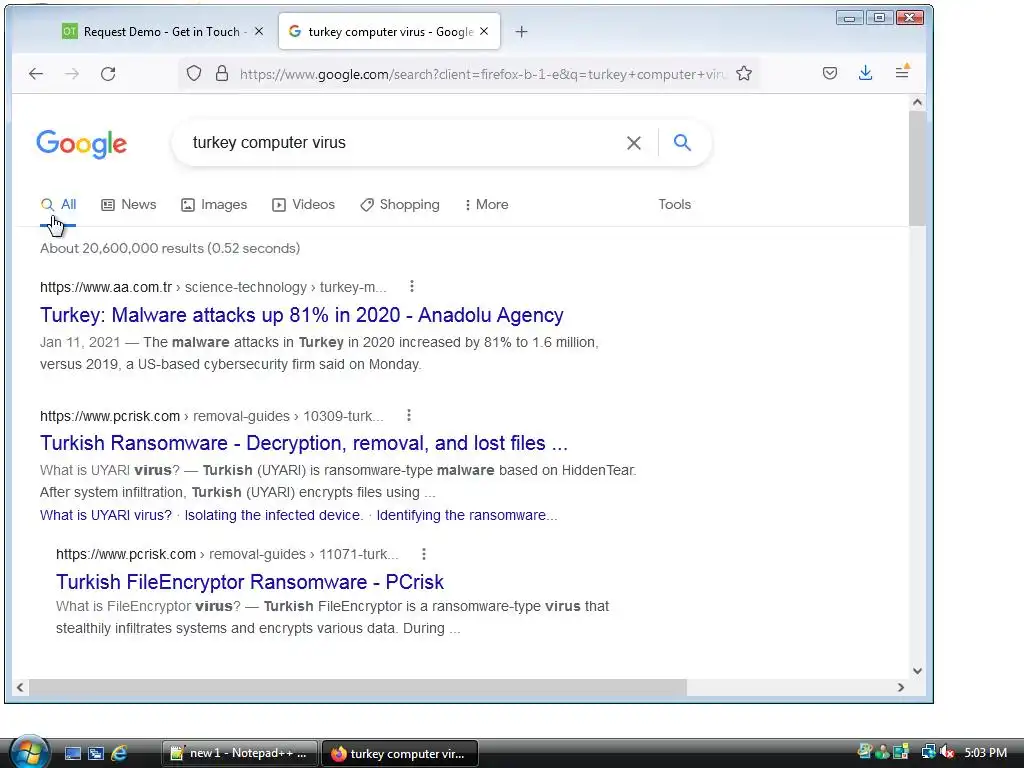The image size is (1024, 768).
Task: Open options for the aa.com.tr result
Action: [x=411, y=286]
